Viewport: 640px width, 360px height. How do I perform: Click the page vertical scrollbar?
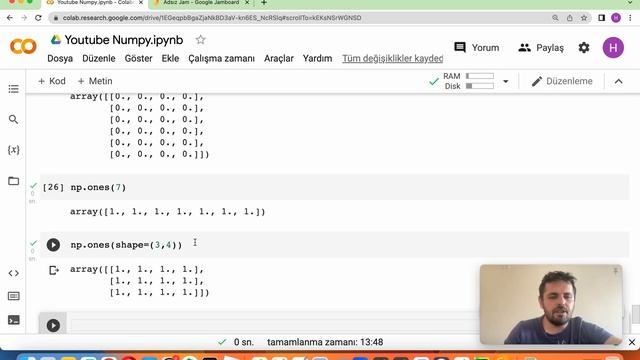[x=636, y=314]
